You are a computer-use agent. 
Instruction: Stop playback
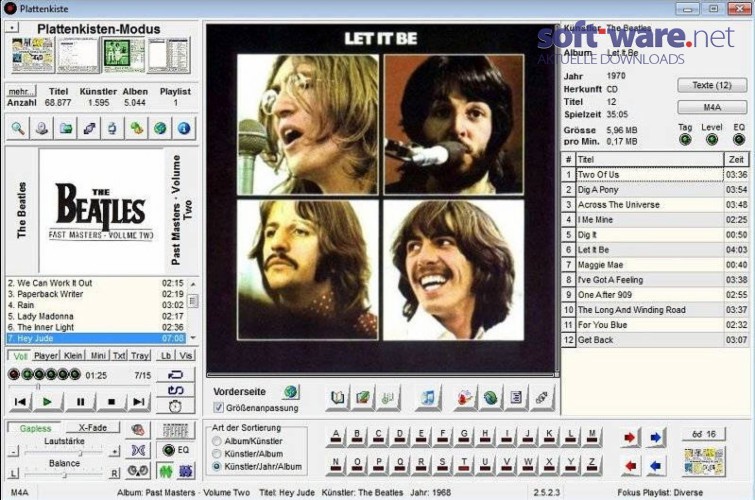coord(111,402)
